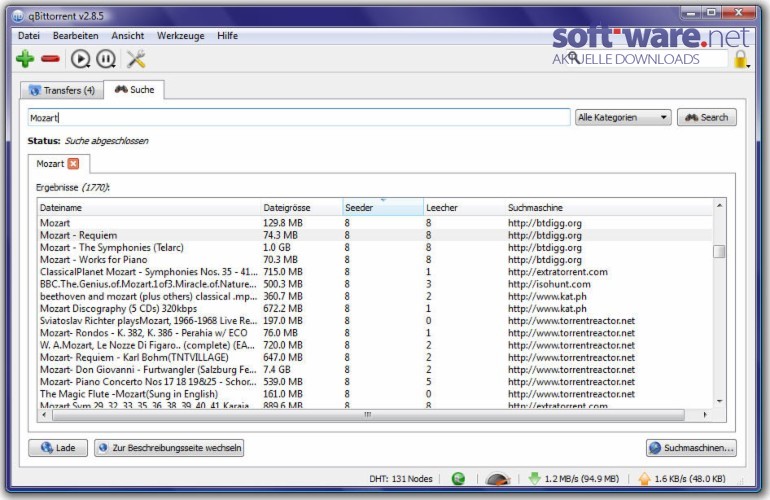Click the green down arrow download speed icon
770x500 pixels.
tap(534, 478)
